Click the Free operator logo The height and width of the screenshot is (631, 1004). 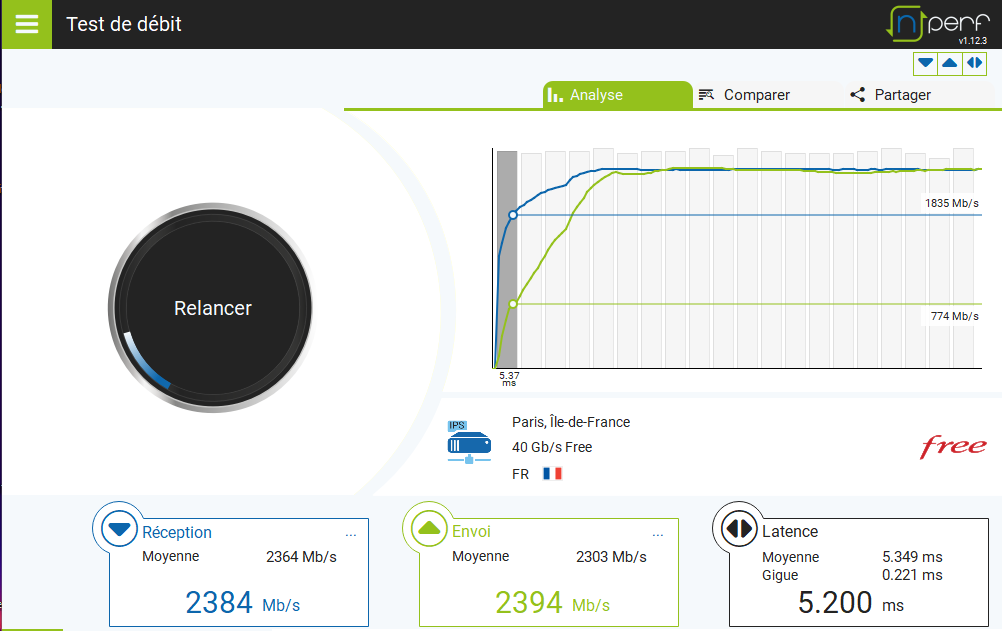point(953,446)
